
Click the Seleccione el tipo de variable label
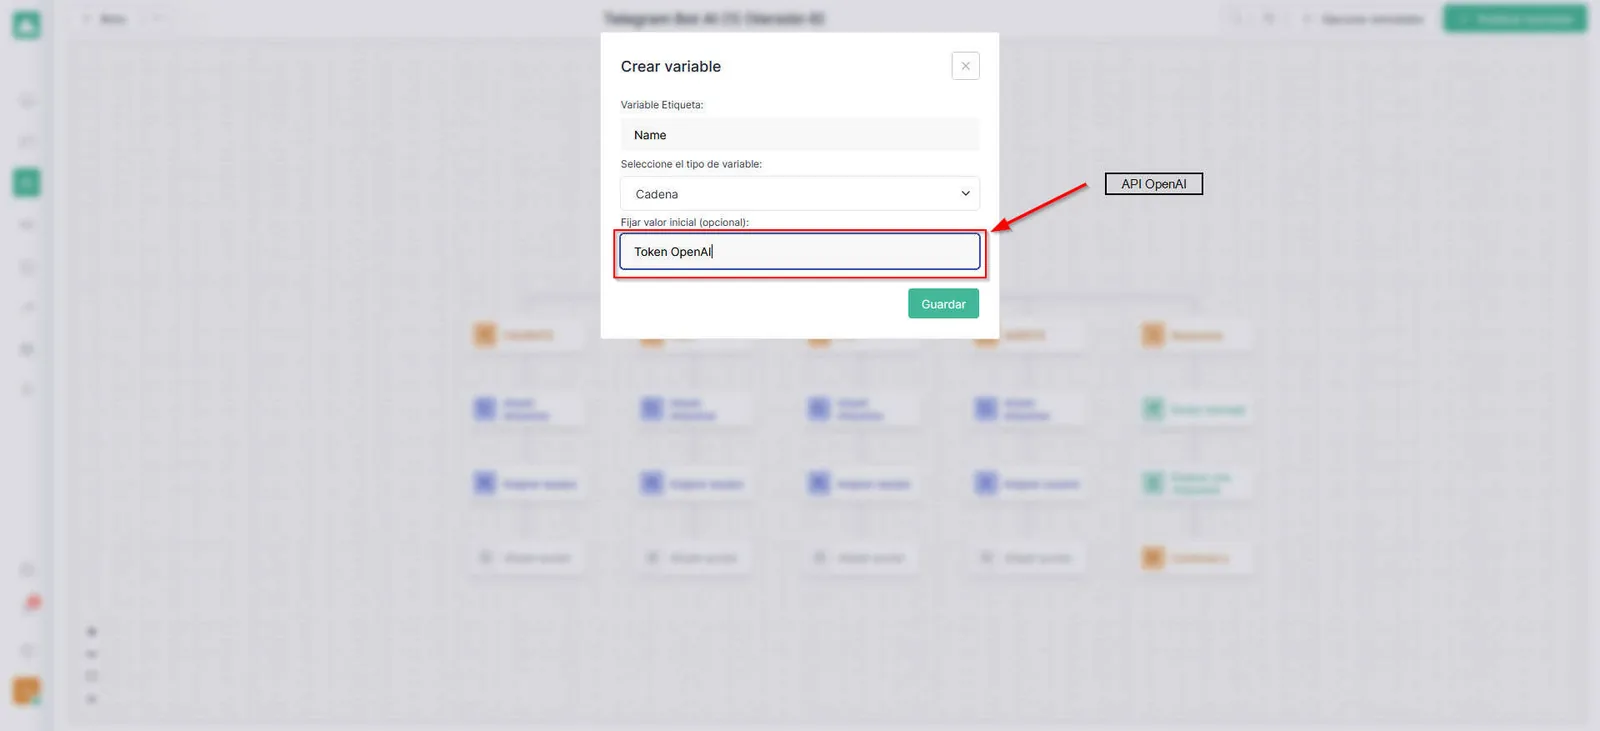691,164
